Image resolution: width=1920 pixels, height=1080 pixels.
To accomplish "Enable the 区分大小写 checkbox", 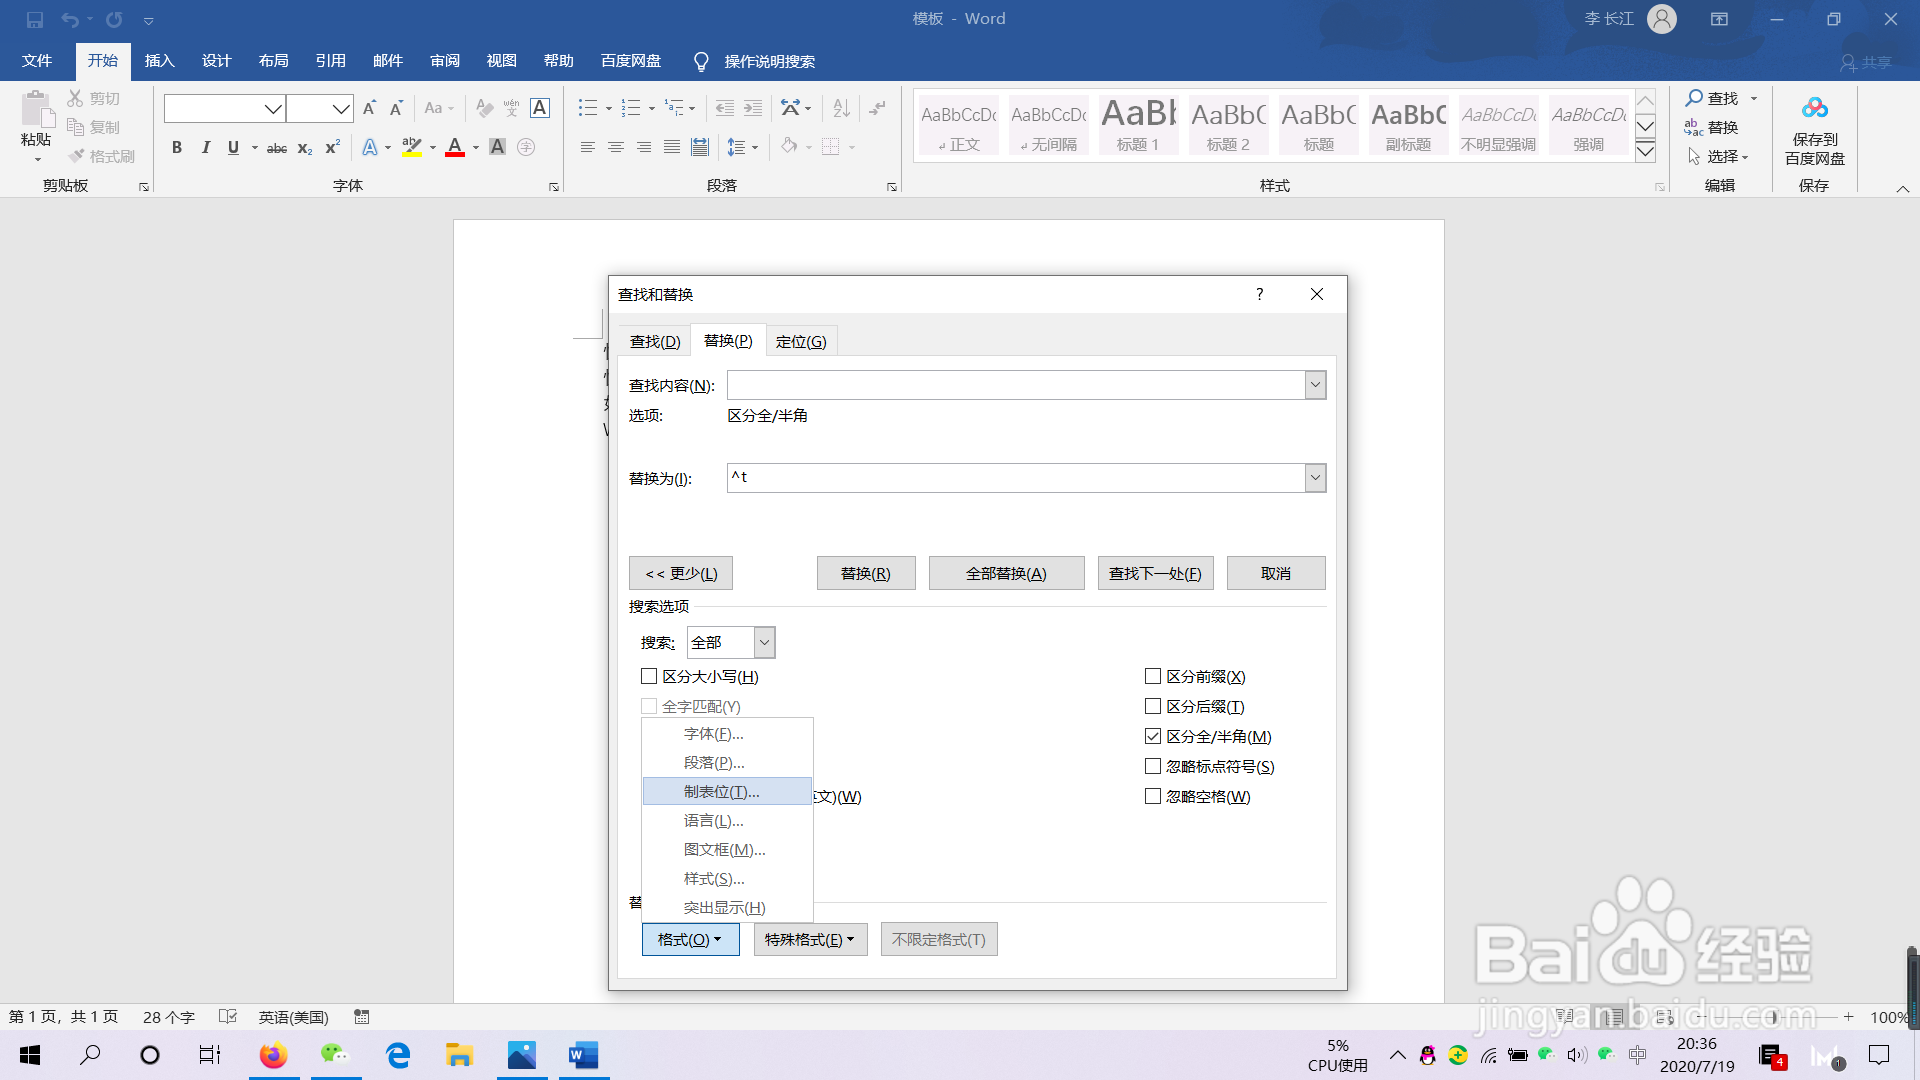I will tap(648, 676).
